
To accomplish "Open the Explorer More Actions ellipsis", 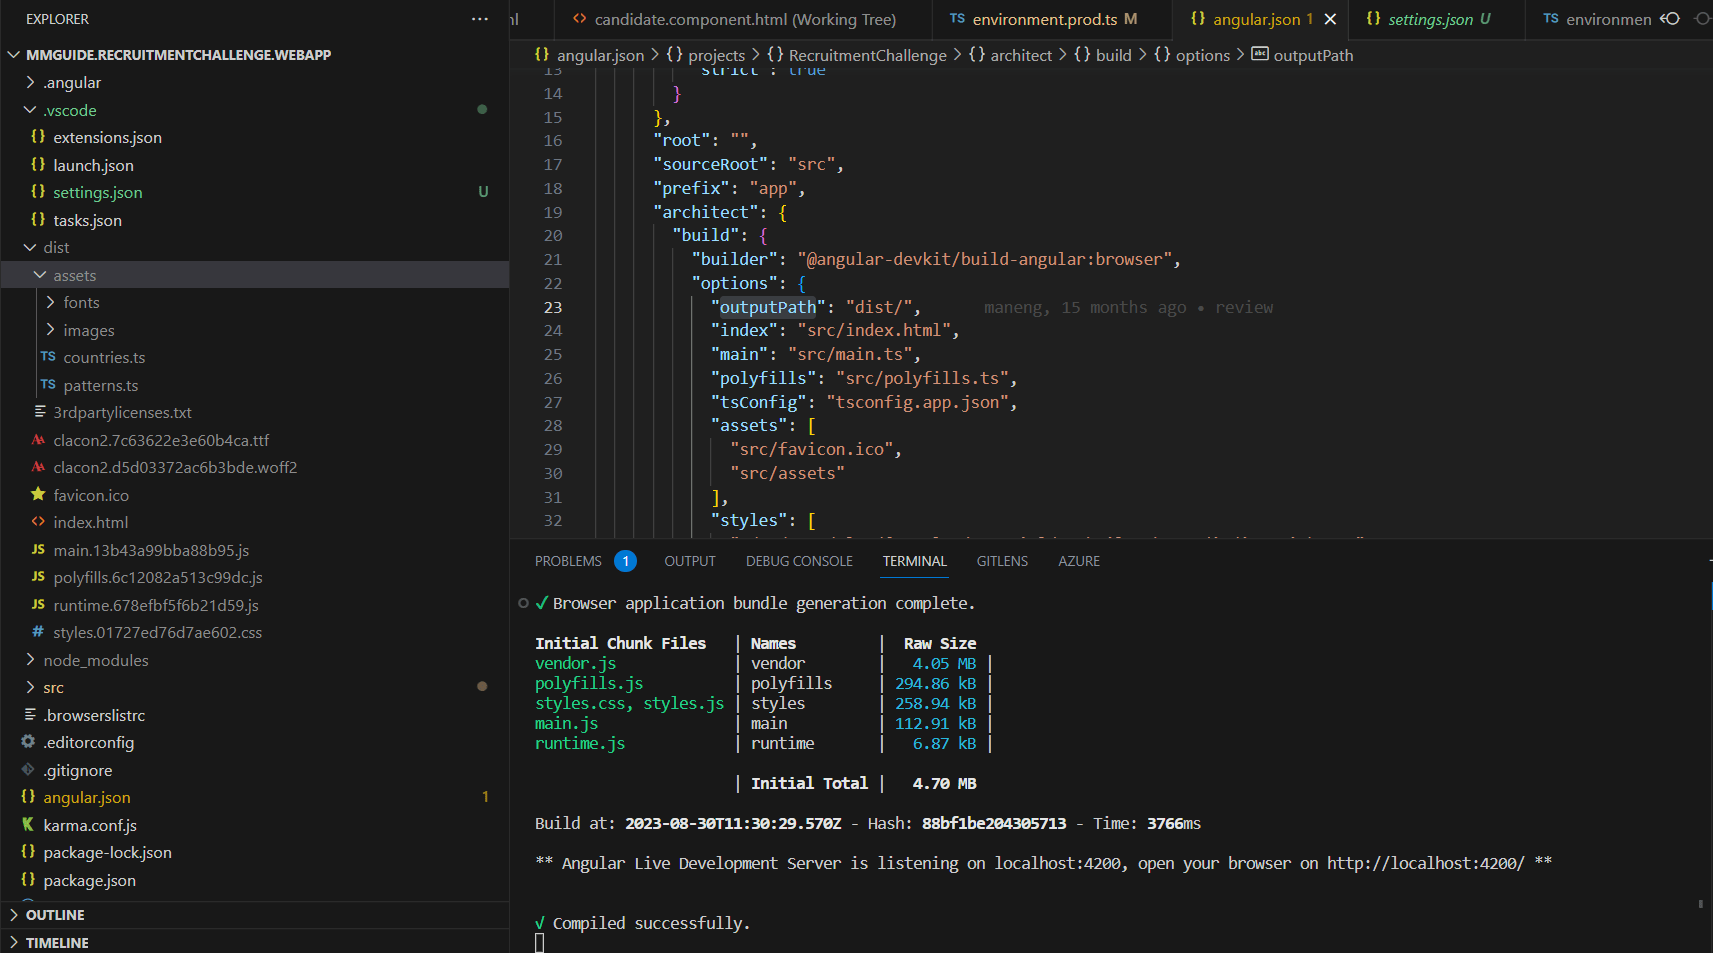I will (480, 18).
